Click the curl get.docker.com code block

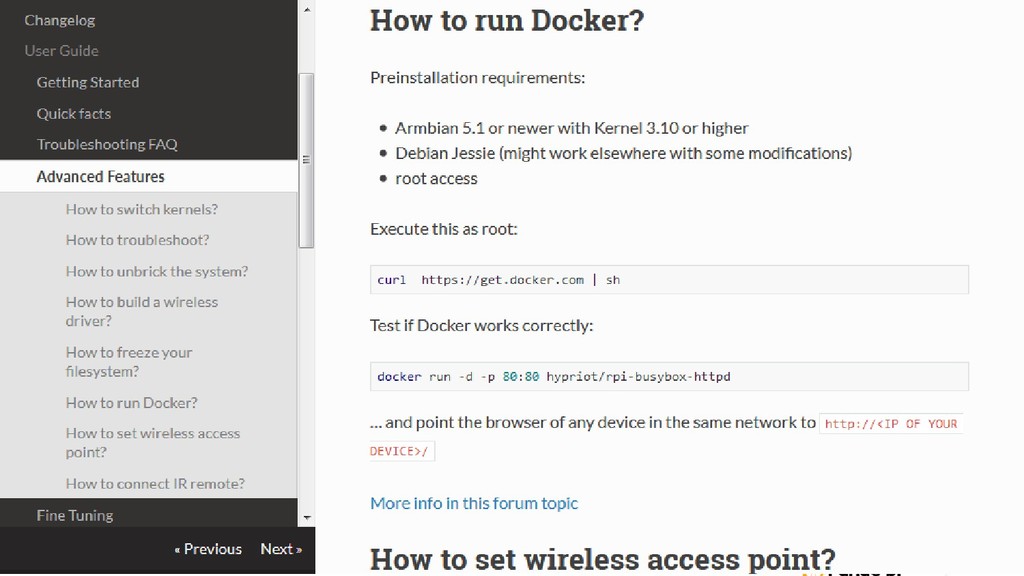669,280
